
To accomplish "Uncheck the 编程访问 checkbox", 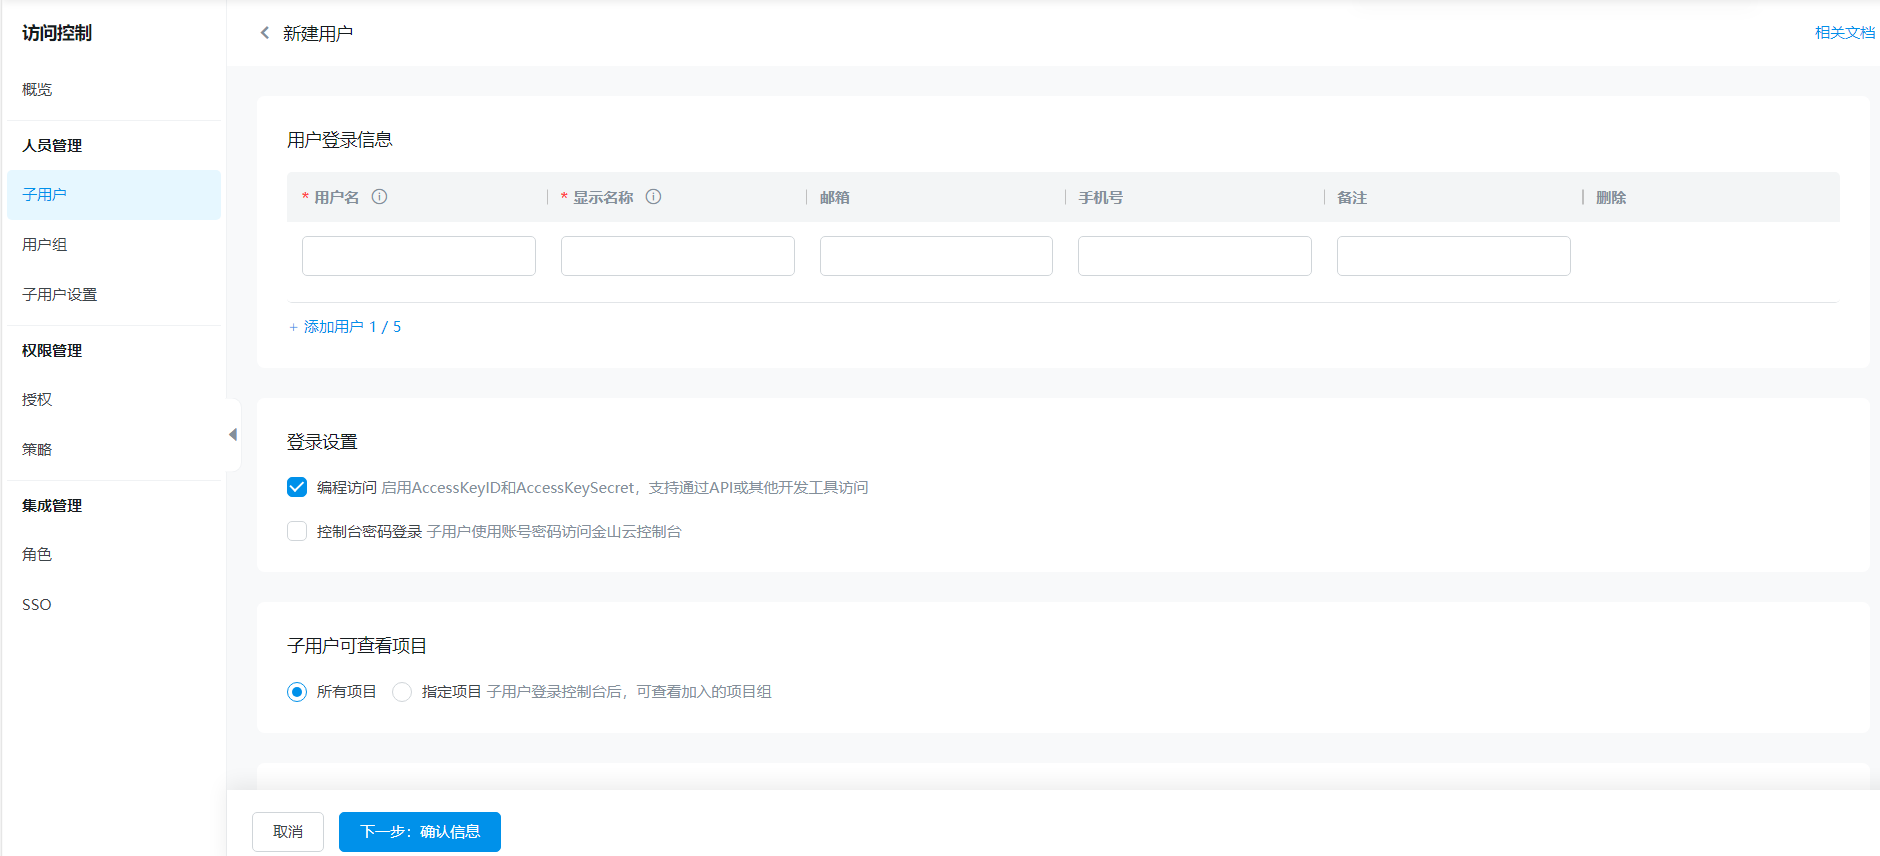I will click(x=297, y=487).
